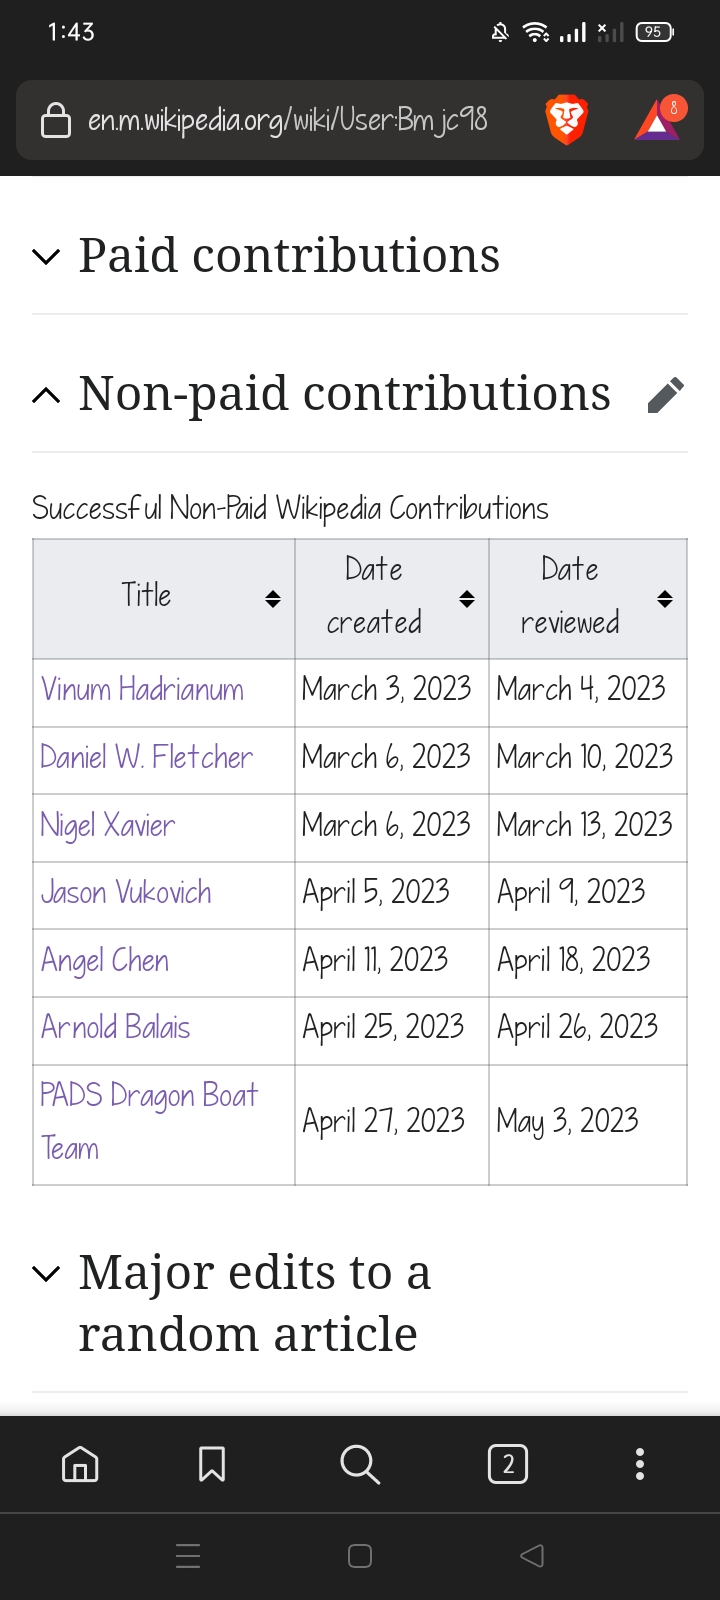Tap the Brave Shields lion icon

[566, 121]
